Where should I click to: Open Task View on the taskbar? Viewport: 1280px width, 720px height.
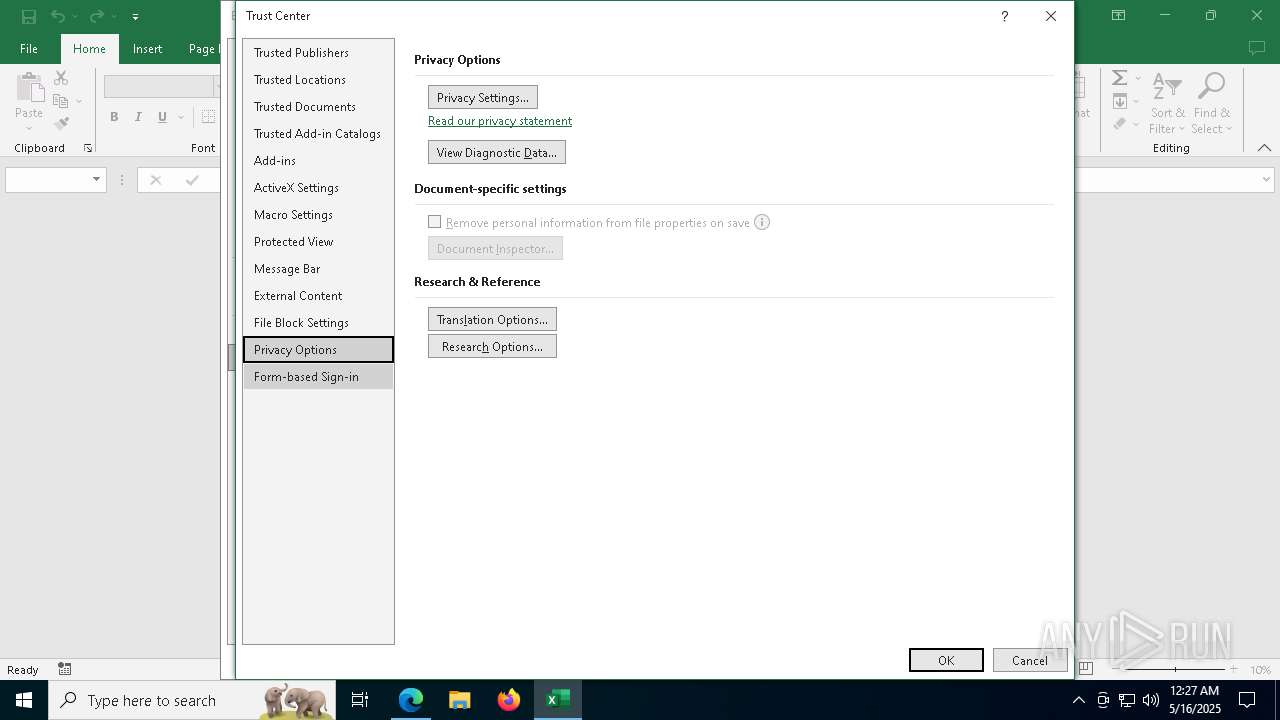[x=360, y=700]
